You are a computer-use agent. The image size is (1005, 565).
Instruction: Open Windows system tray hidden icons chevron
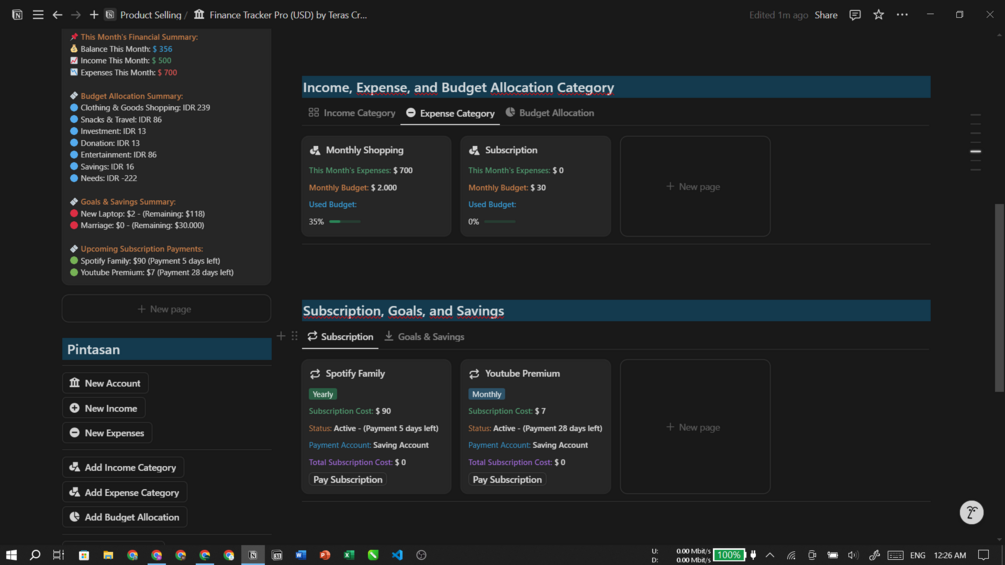[770, 555]
